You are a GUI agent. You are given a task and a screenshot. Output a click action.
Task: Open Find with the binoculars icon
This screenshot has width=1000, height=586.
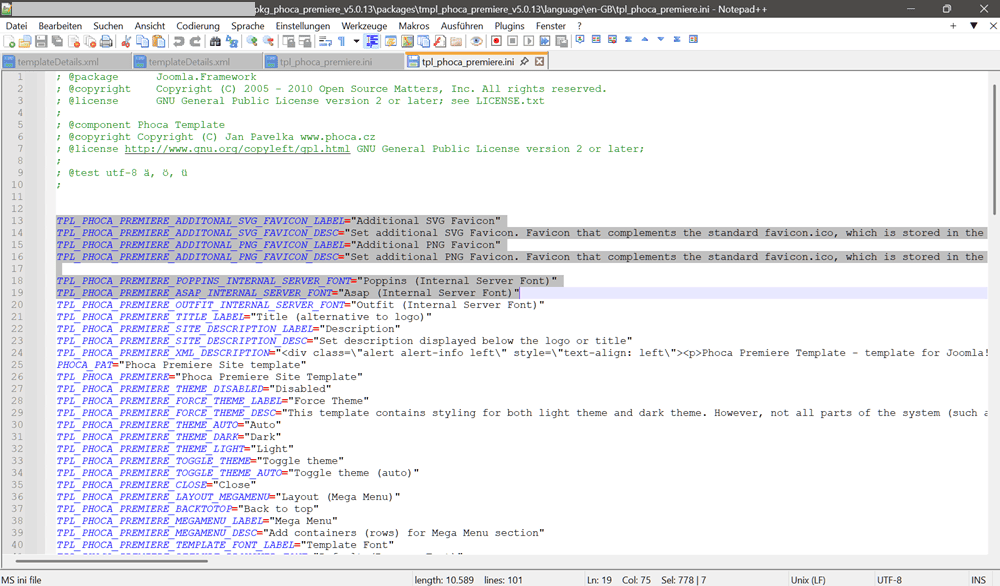tap(215, 42)
